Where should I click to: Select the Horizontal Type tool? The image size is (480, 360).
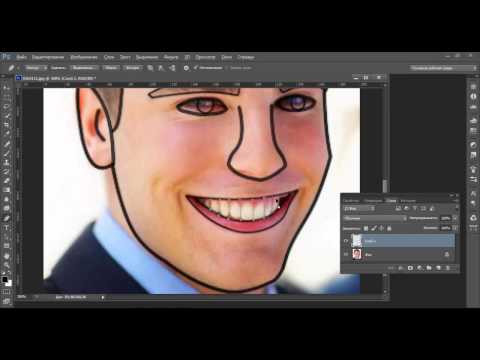6,228
